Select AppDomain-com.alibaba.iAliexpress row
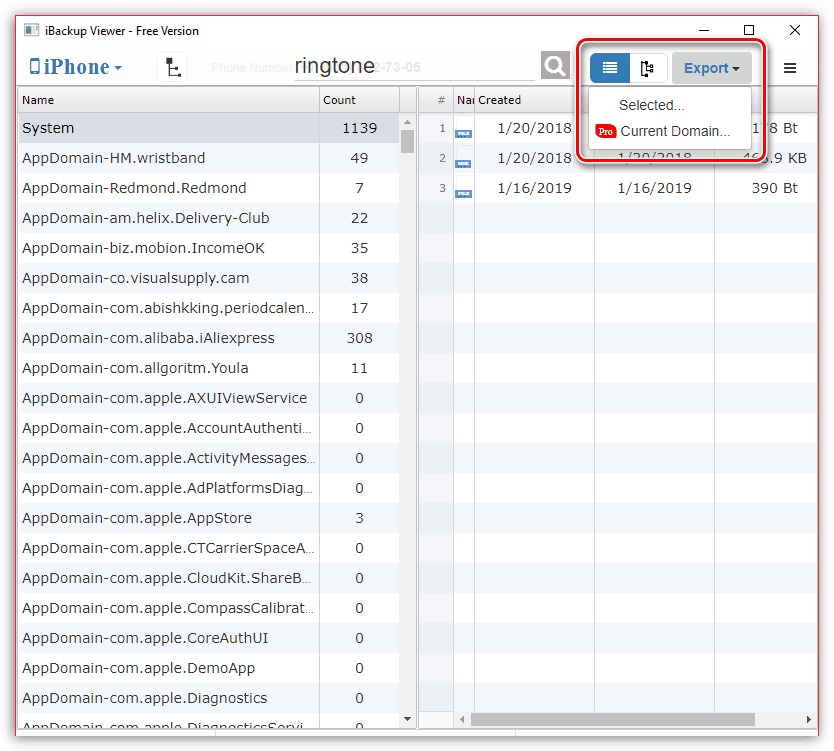 pyautogui.click(x=208, y=338)
